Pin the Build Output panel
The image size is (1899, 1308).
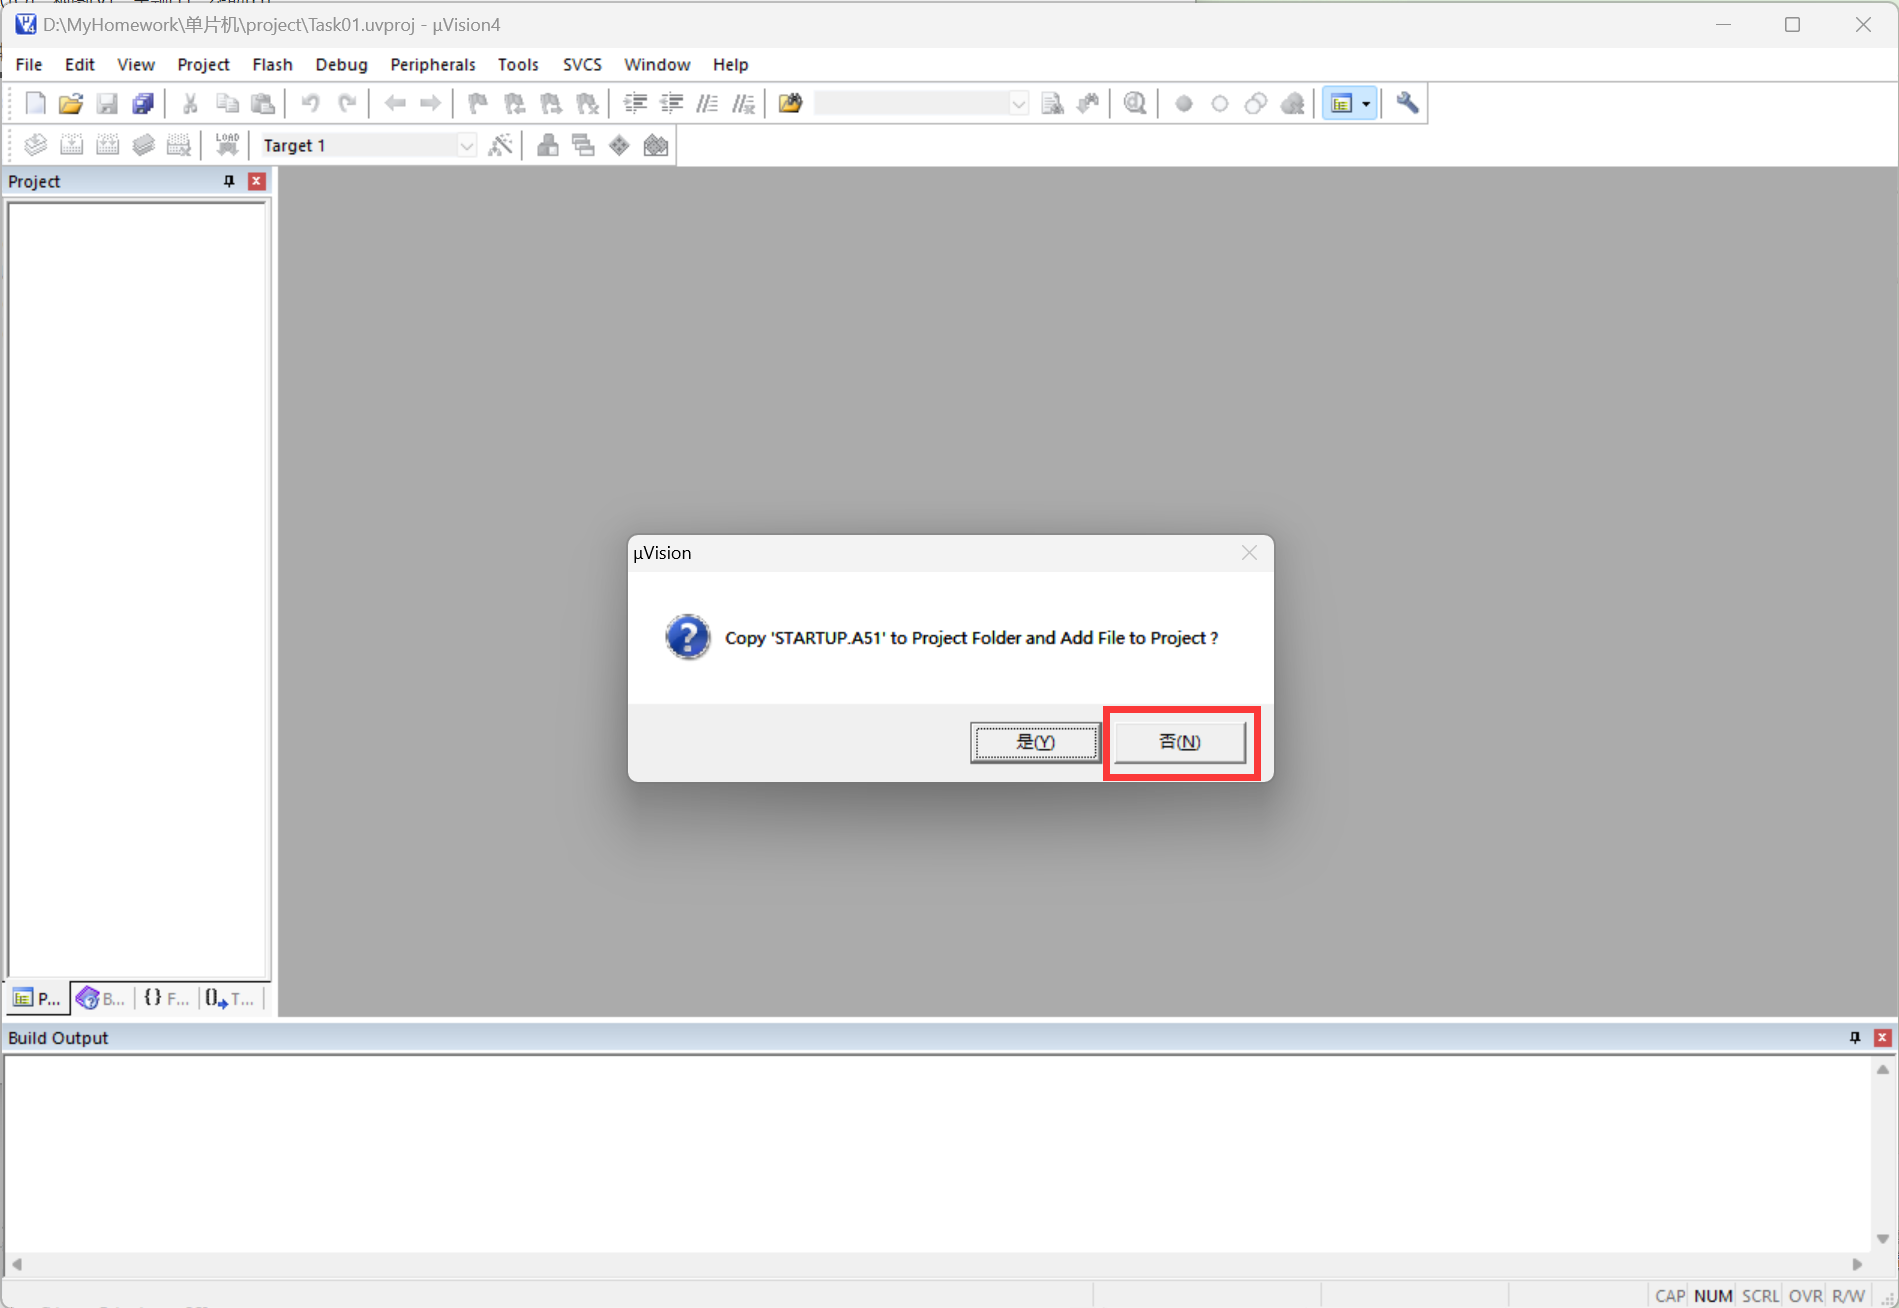1855,1037
